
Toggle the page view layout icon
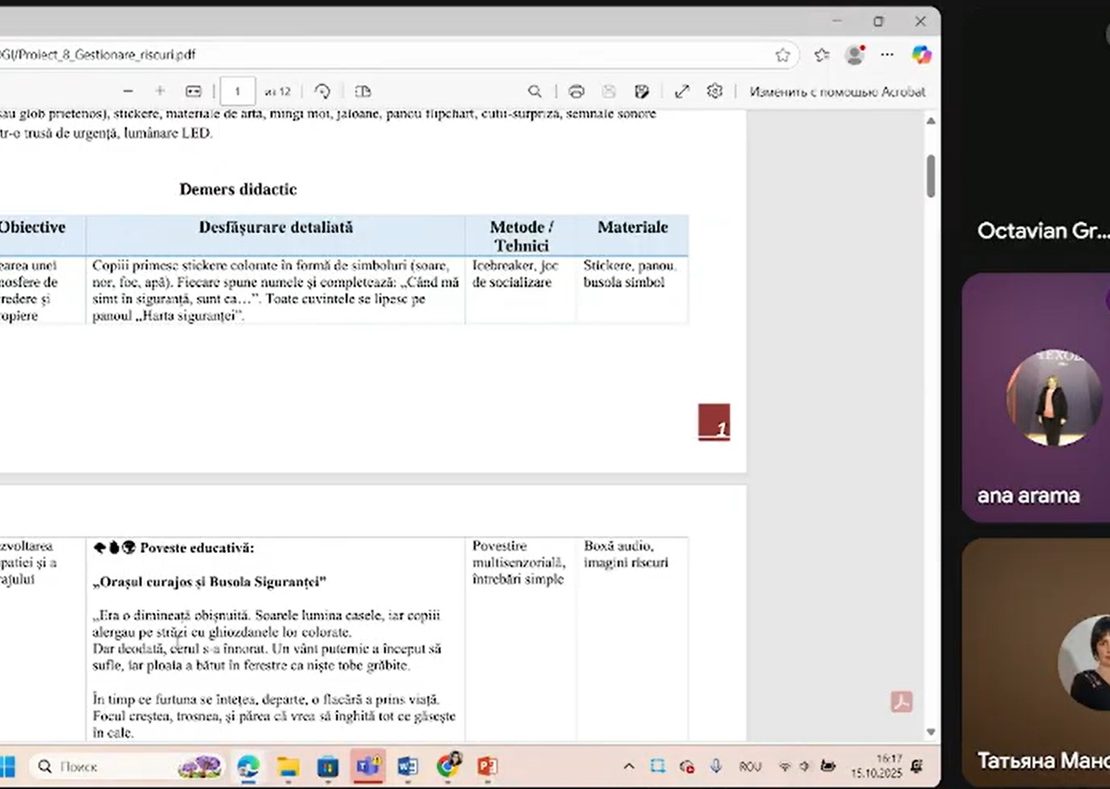pyautogui.click(x=362, y=91)
